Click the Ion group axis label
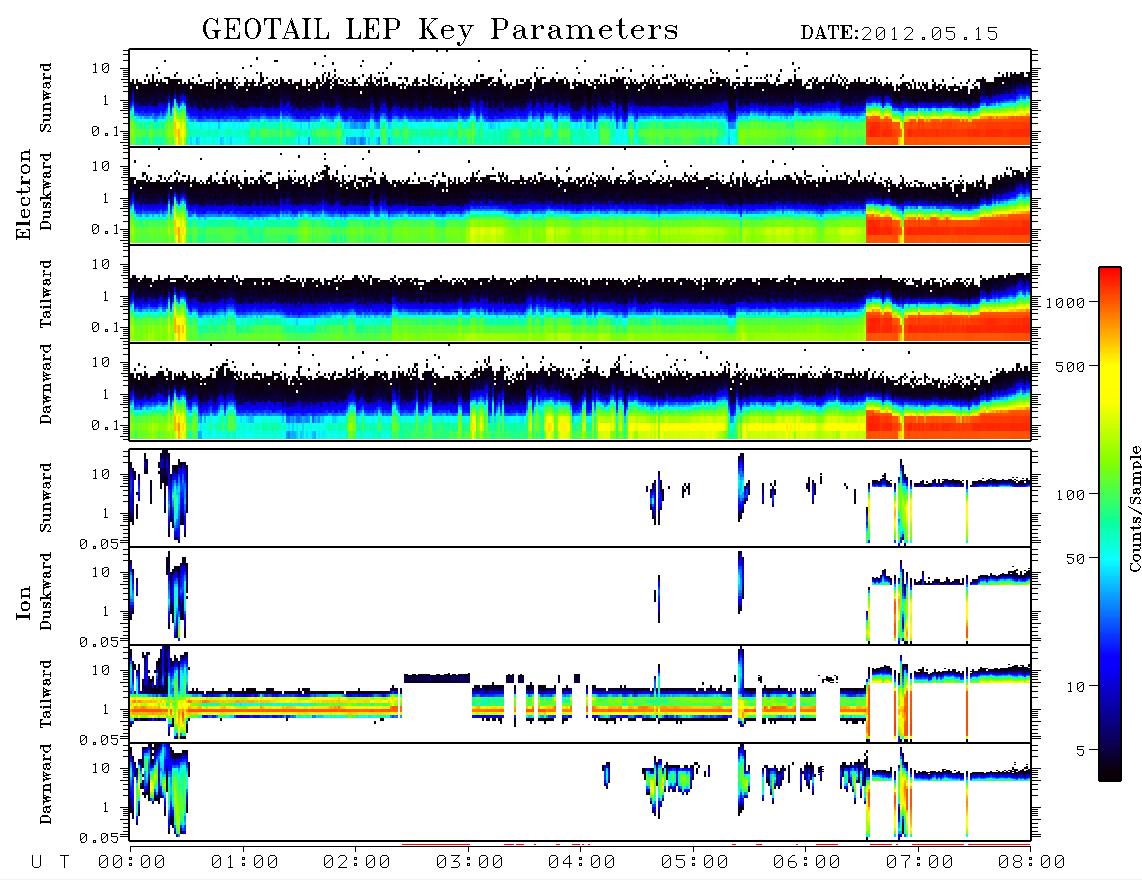This screenshot has height=880, width=1142. (23, 602)
